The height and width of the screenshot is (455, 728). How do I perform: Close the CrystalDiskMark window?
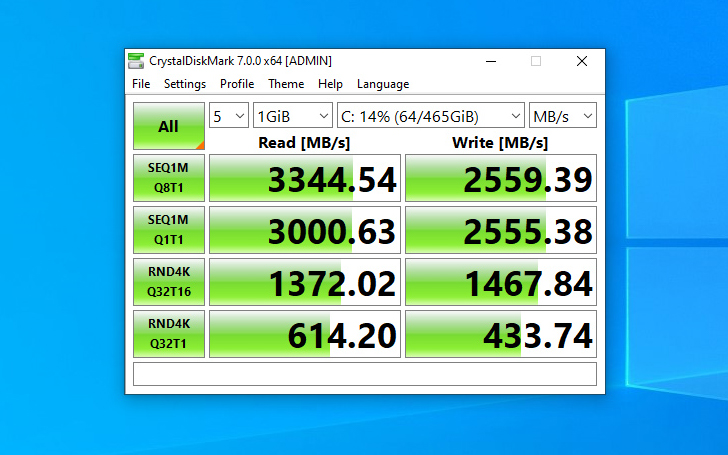[x=582, y=61]
